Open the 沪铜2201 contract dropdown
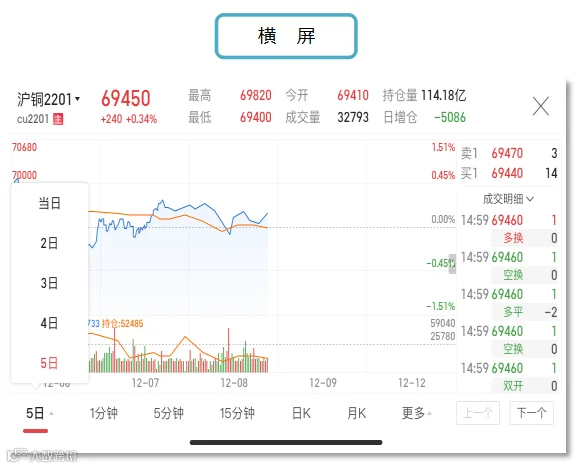This screenshot has height=468, width=578. [x=48, y=99]
